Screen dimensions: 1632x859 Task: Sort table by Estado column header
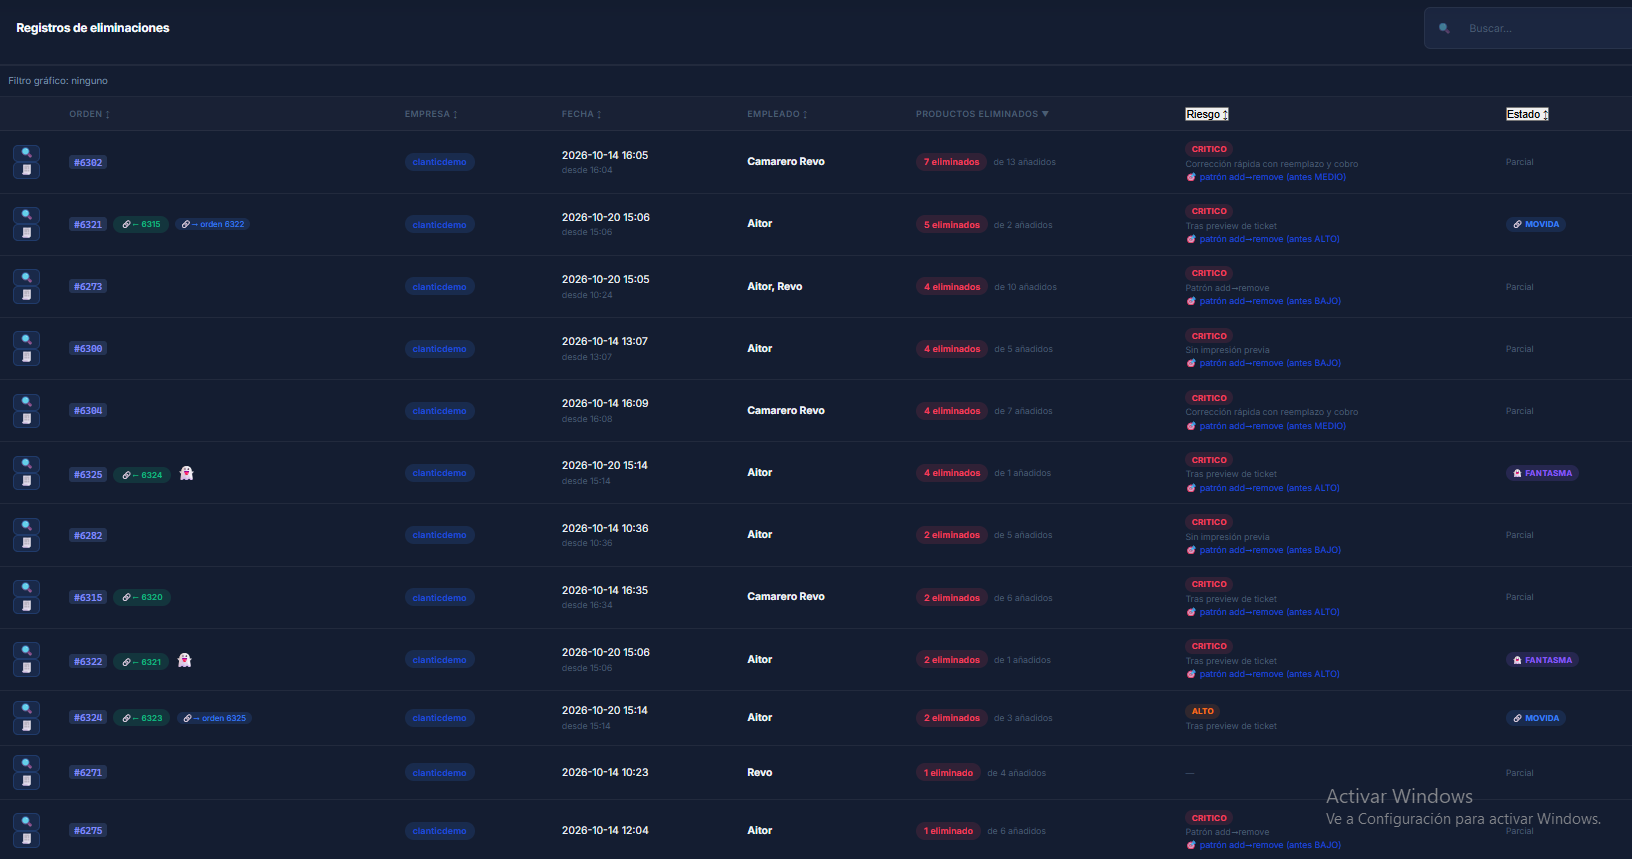tap(1527, 114)
